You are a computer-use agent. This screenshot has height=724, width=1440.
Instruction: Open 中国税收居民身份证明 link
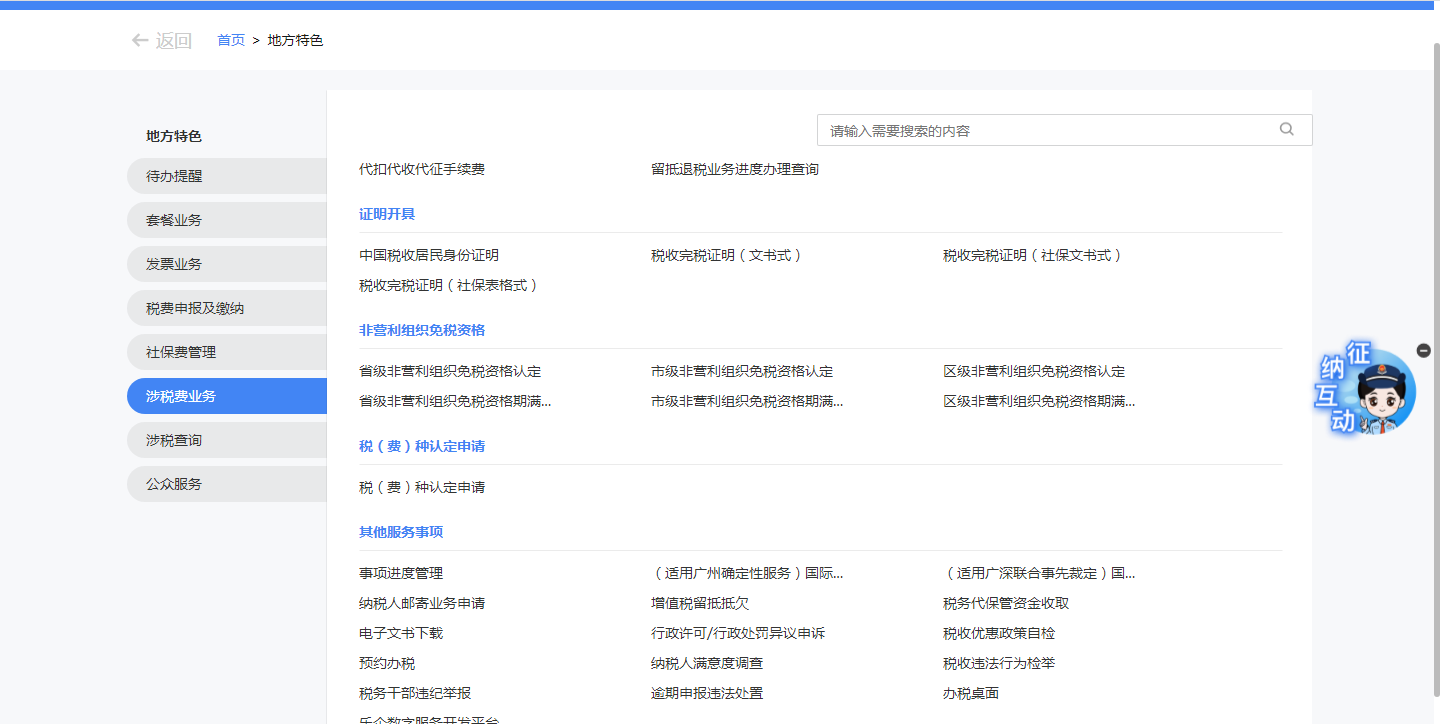point(429,255)
